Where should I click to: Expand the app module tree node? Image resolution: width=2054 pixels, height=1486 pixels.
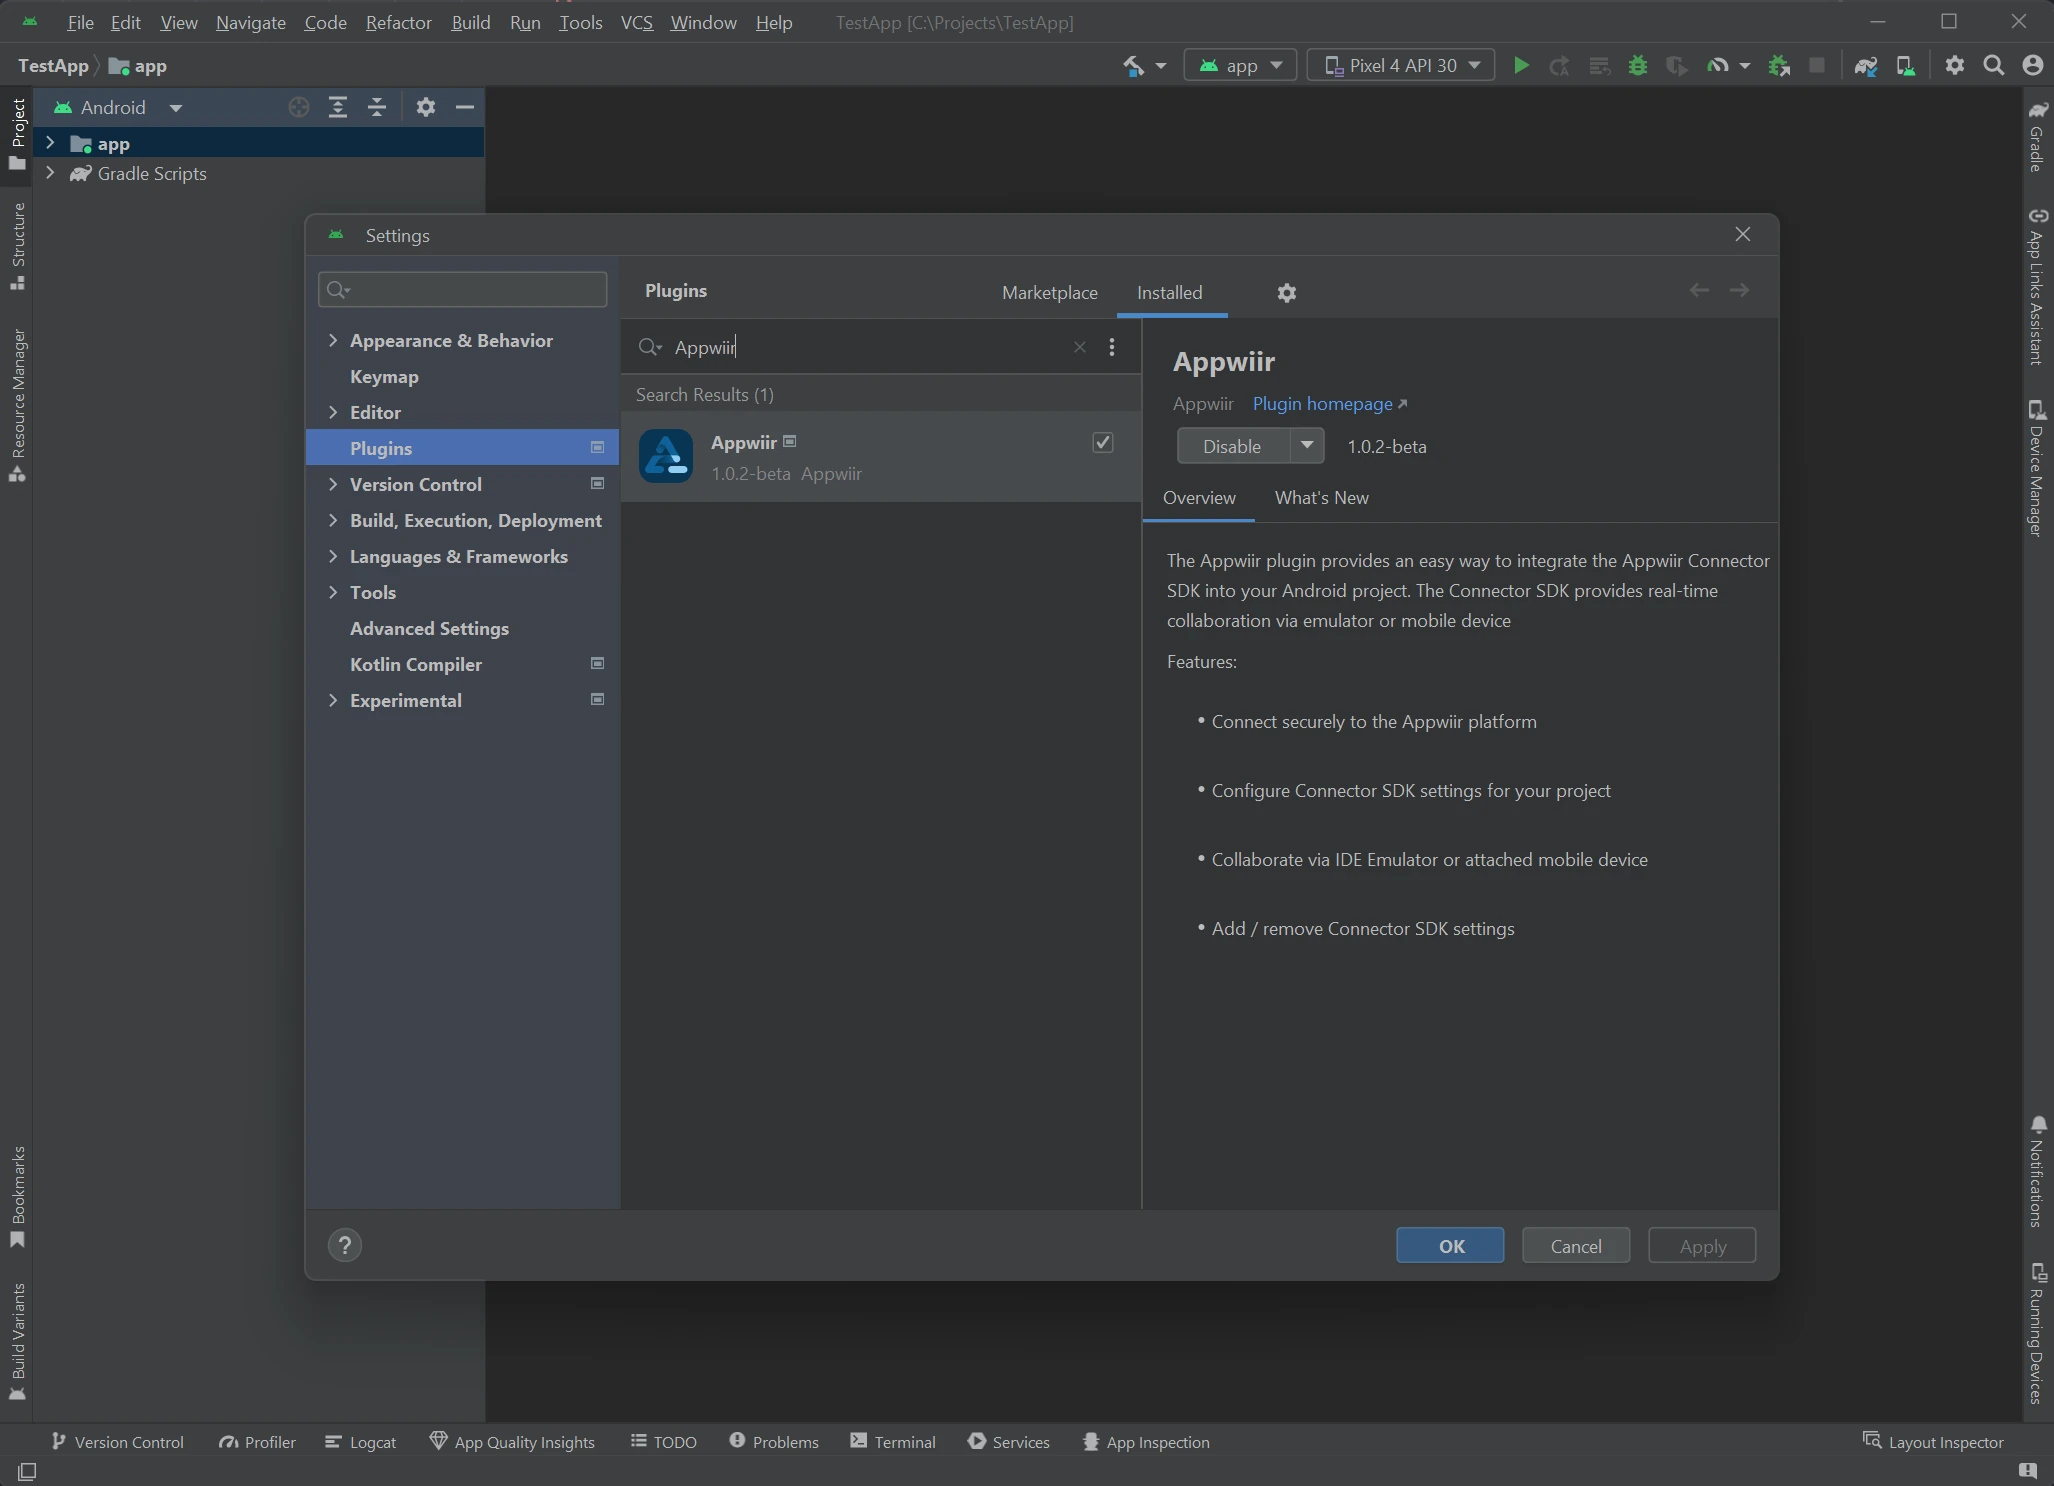tap(50, 143)
